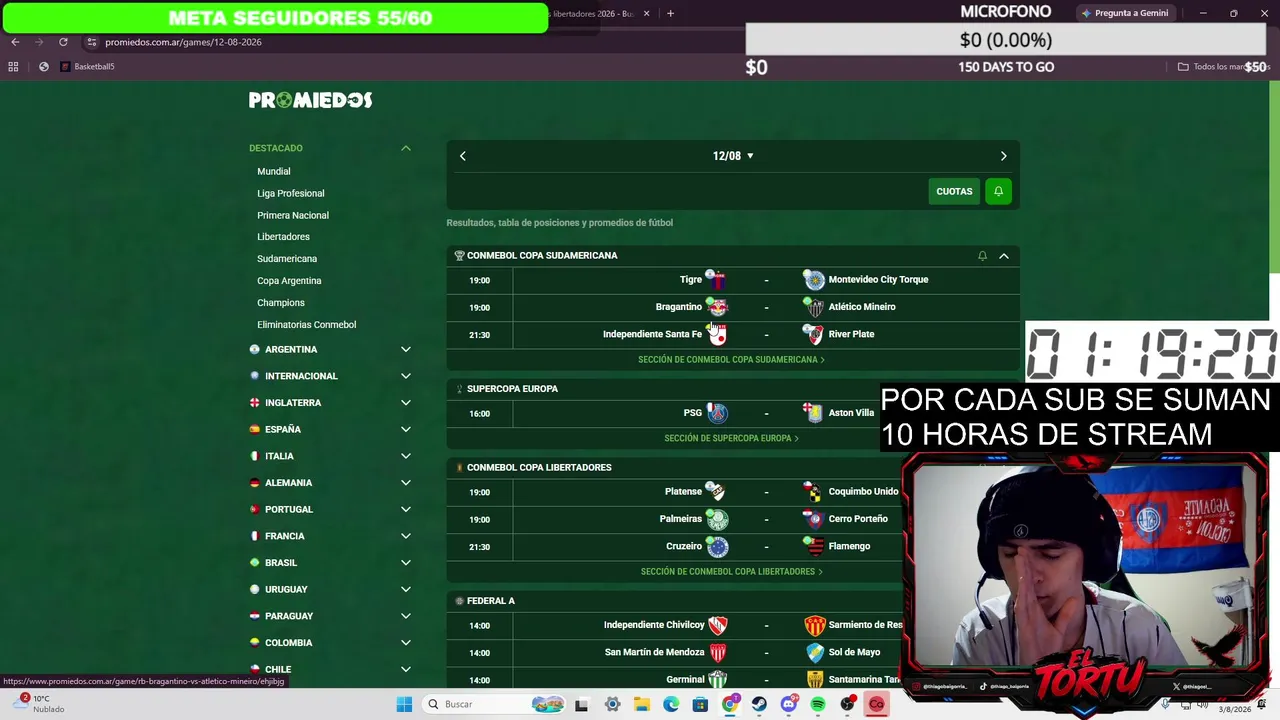Click the Flamengo crest
The width and height of the screenshot is (1280, 720).
[815, 546]
